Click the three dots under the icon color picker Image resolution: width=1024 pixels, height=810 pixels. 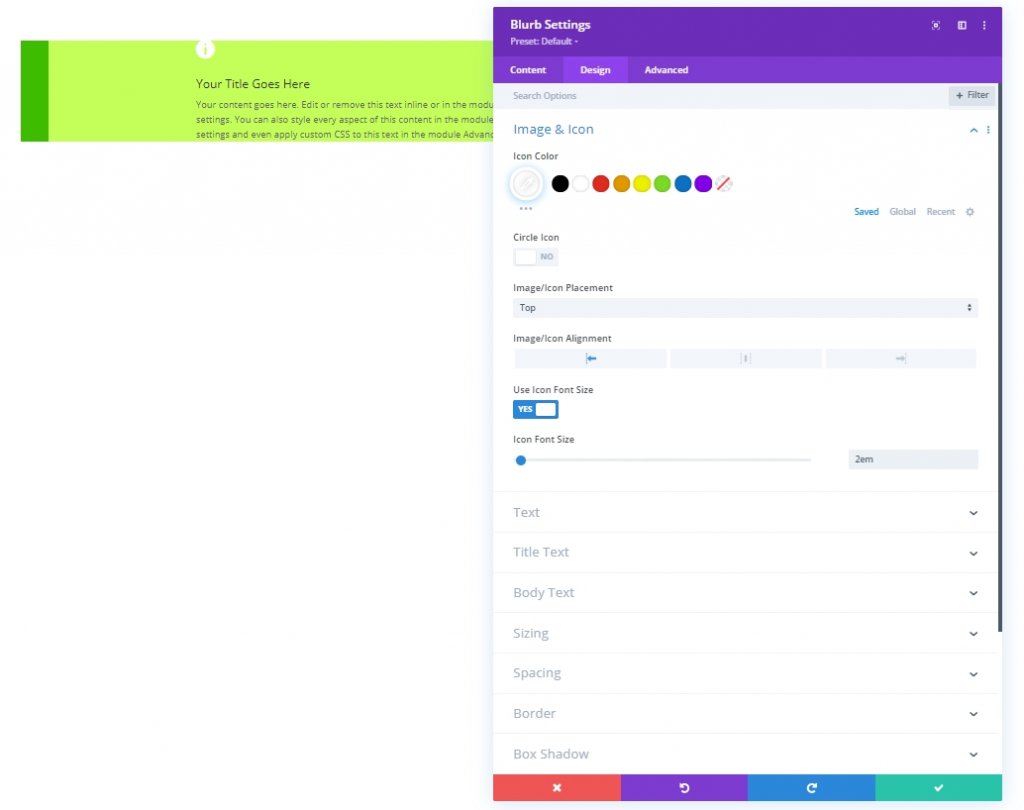526,208
